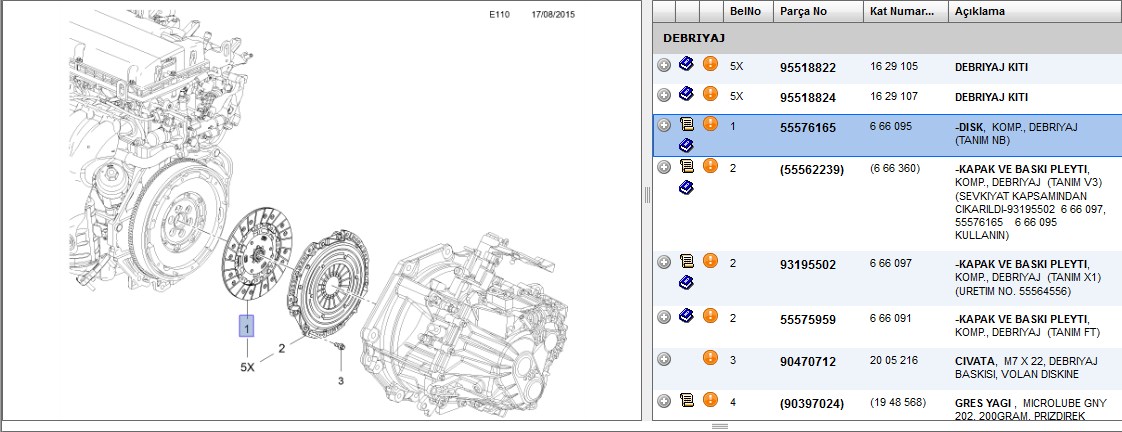Click the orange warning icon for (90397024)
The width and height of the screenshot is (1122, 432).
click(x=710, y=400)
